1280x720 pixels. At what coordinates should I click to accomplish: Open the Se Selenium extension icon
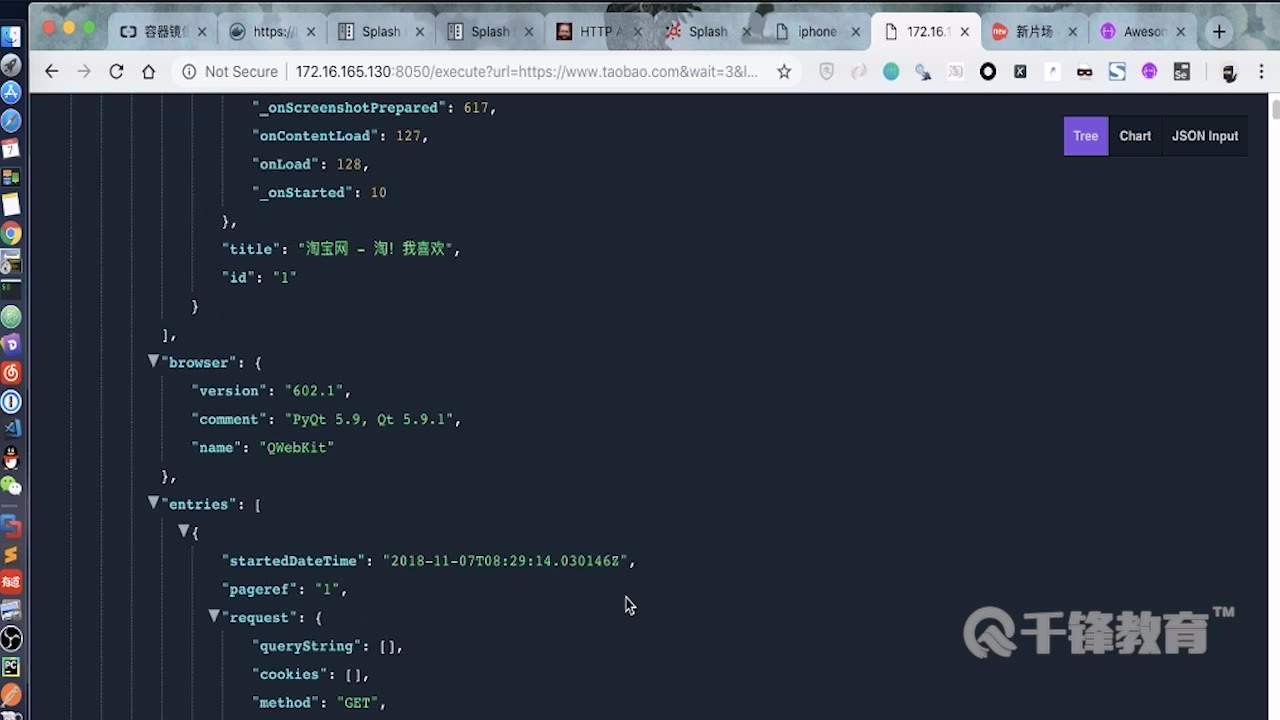click(1181, 72)
